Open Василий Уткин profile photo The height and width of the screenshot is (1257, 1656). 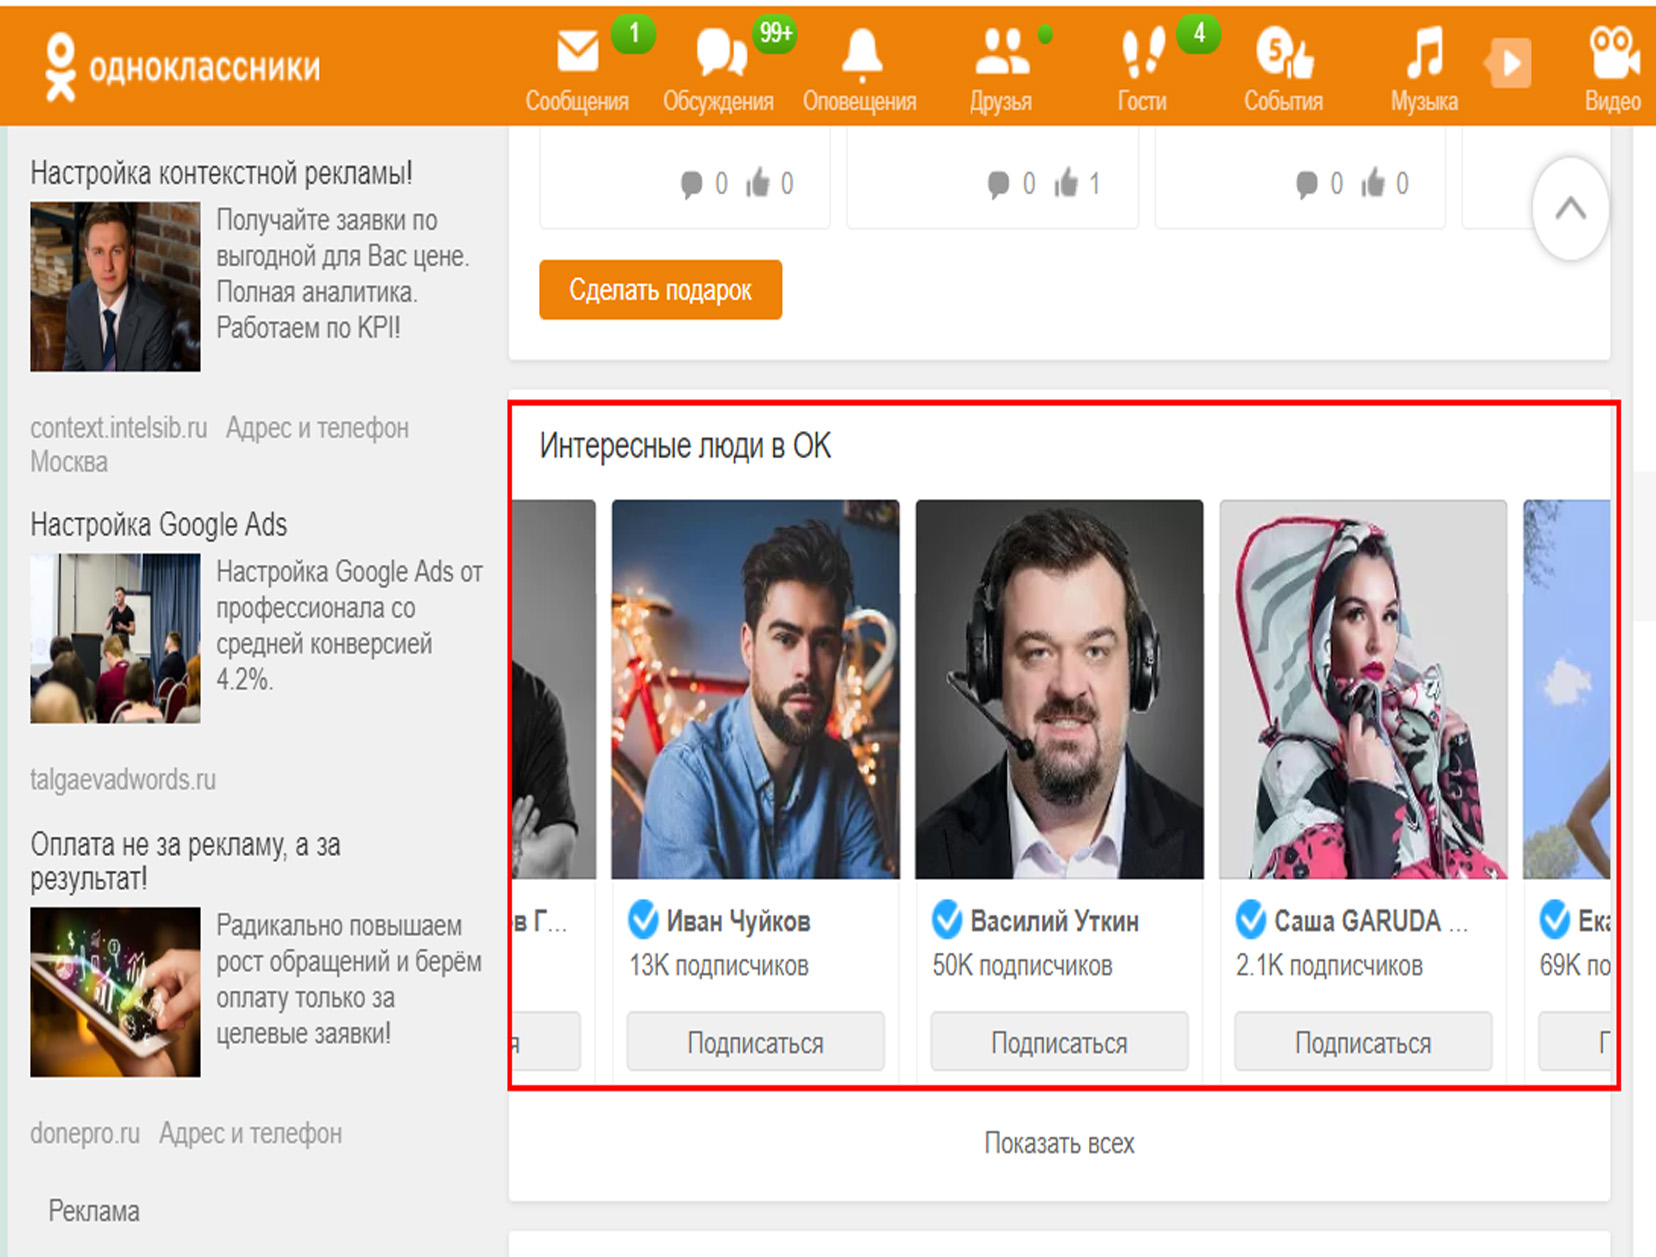[1059, 689]
